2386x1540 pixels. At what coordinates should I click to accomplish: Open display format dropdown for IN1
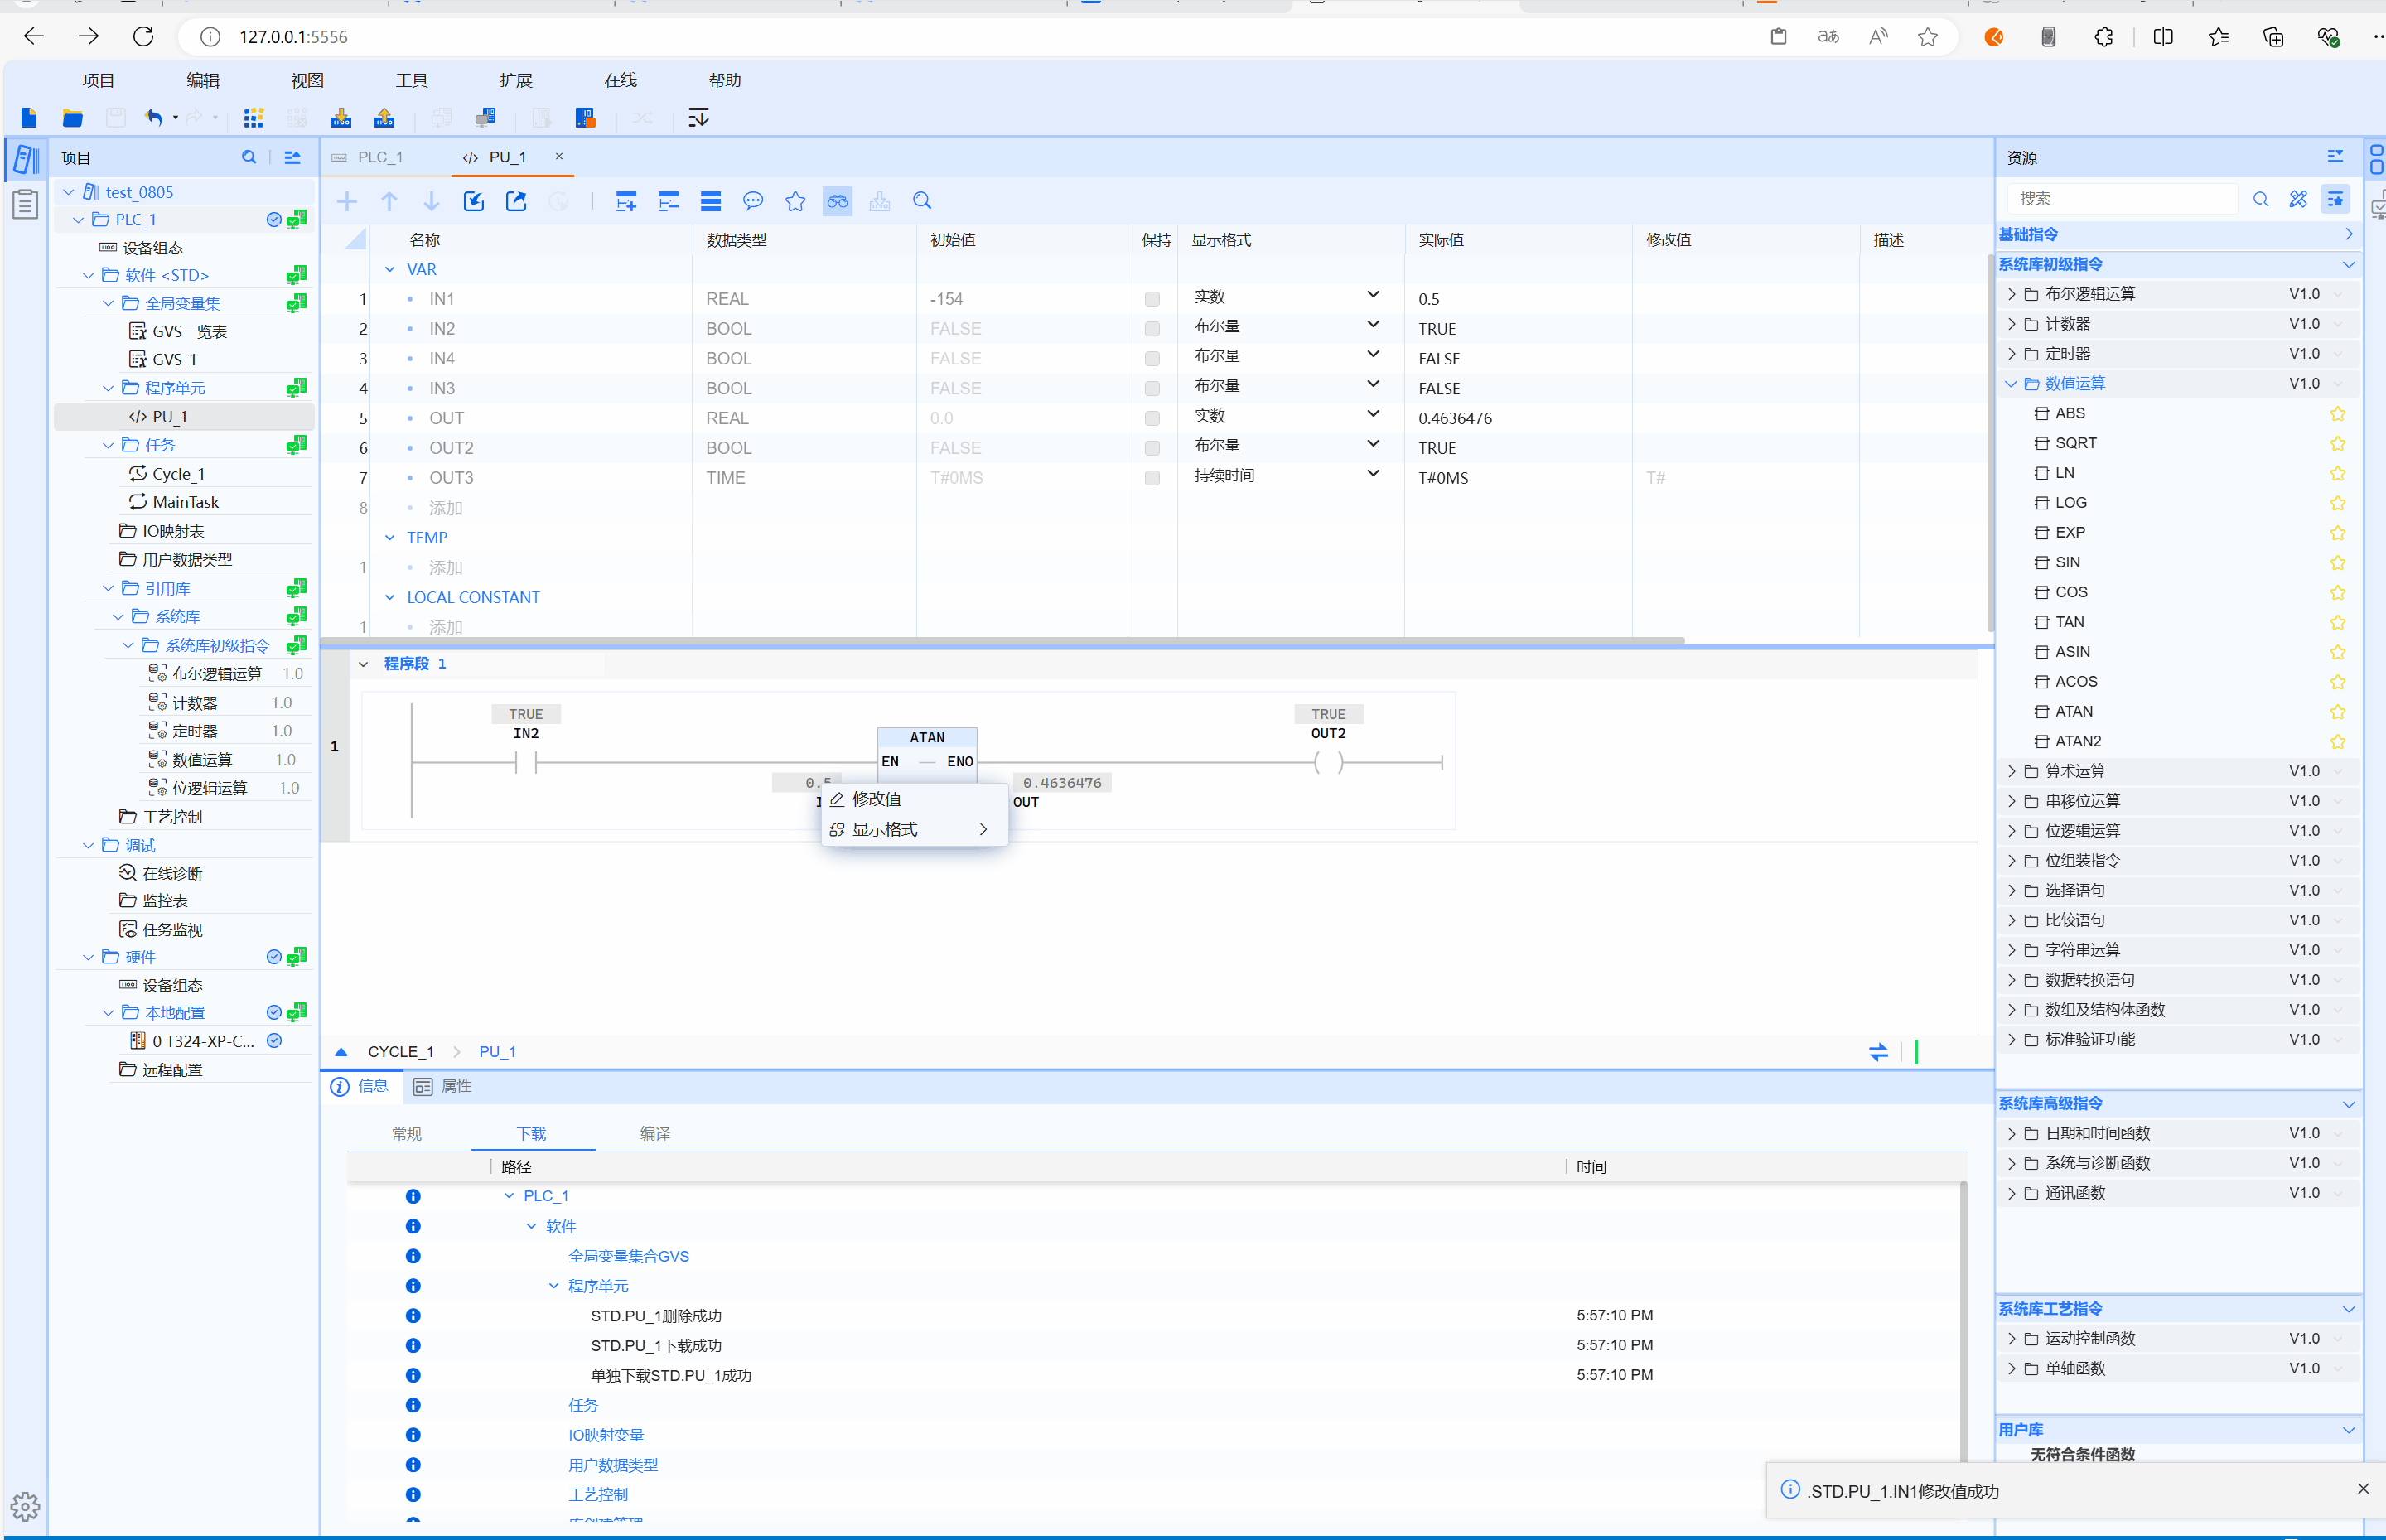1372,296
